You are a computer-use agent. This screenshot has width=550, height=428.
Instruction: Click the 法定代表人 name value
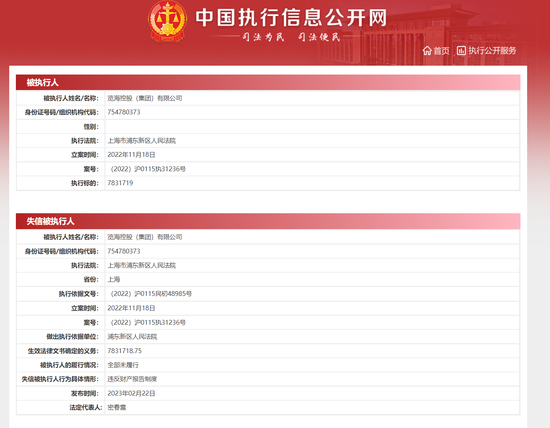pyautogui.click(x=117, y=408)
